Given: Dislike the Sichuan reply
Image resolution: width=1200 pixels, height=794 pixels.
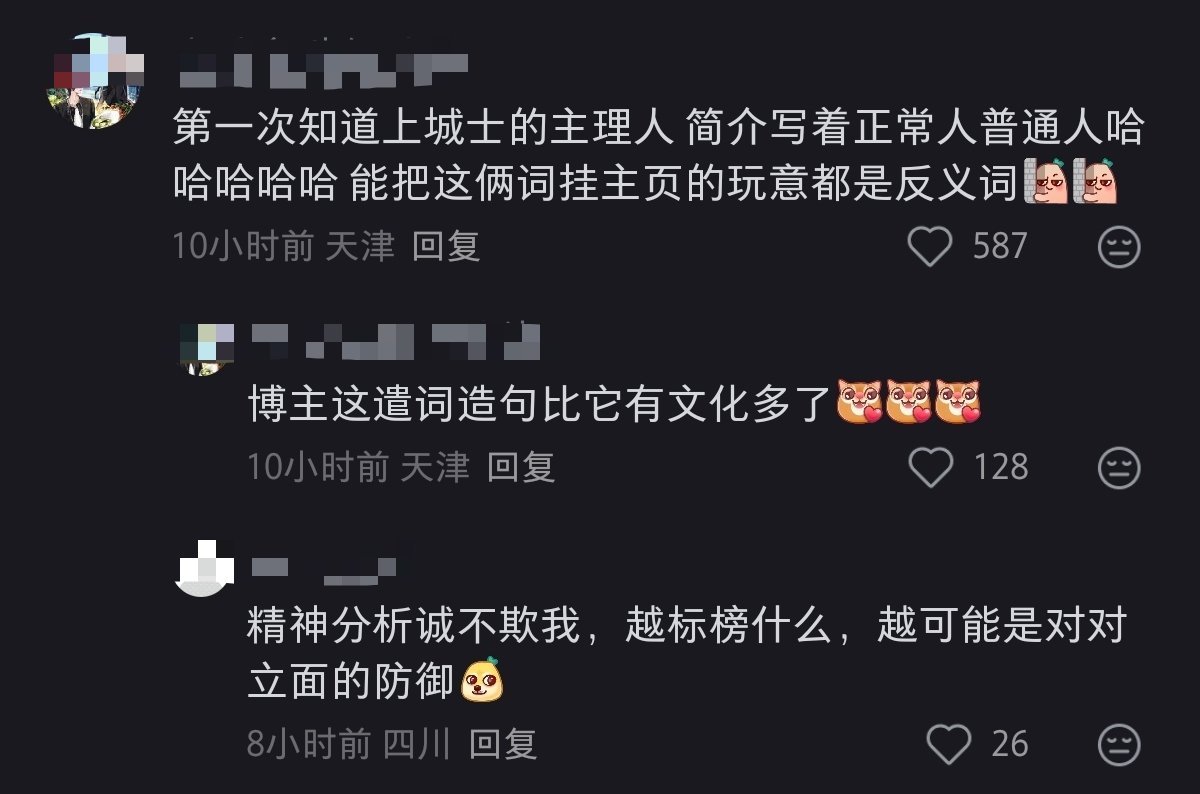Looking at the screenshot, I should coord(1119,744).
